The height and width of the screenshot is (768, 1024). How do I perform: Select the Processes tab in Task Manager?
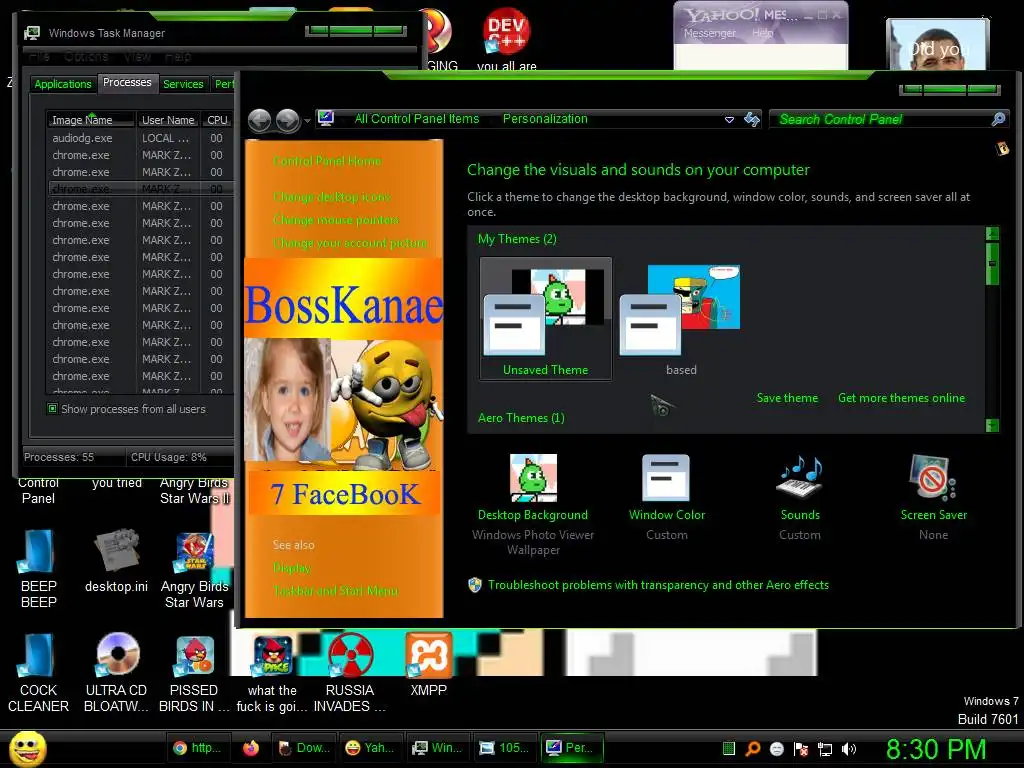(127, 82)
